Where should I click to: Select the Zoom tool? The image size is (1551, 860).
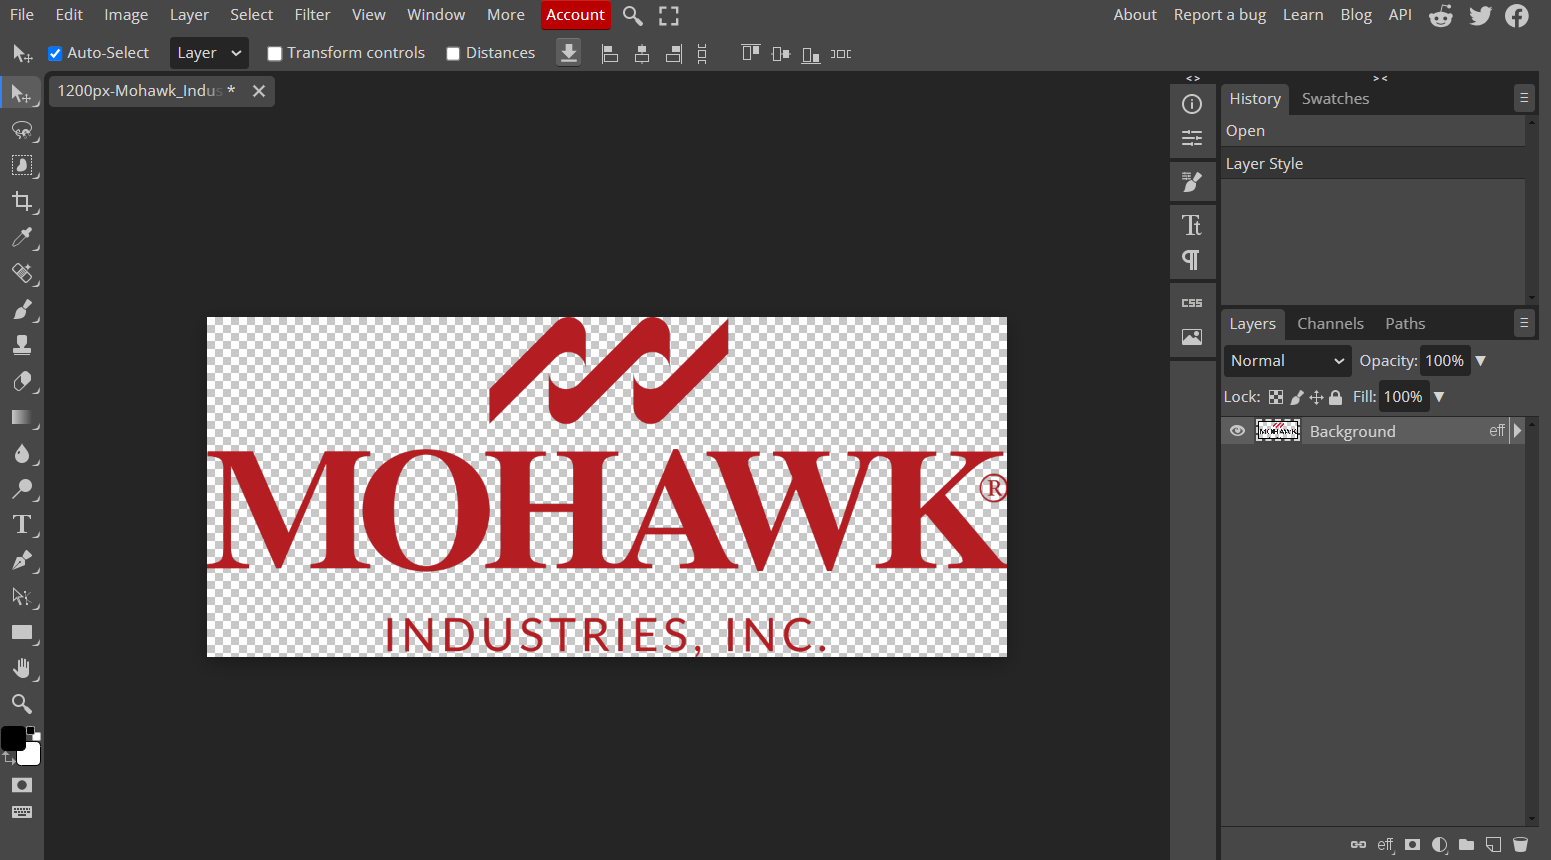[x=21, y=704]
